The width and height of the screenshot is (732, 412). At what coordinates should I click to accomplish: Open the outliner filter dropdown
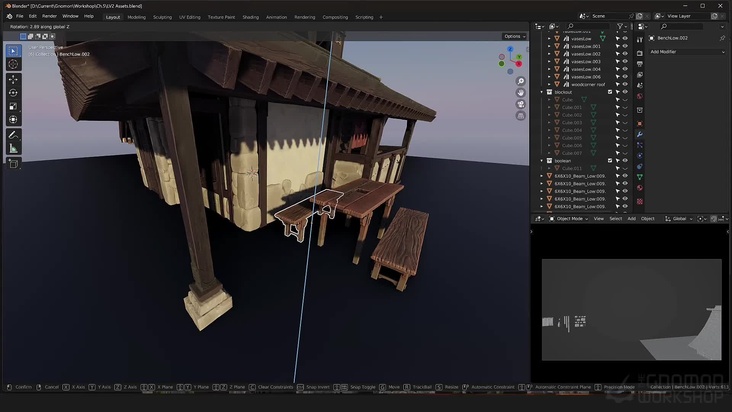[x=622, y=27]
